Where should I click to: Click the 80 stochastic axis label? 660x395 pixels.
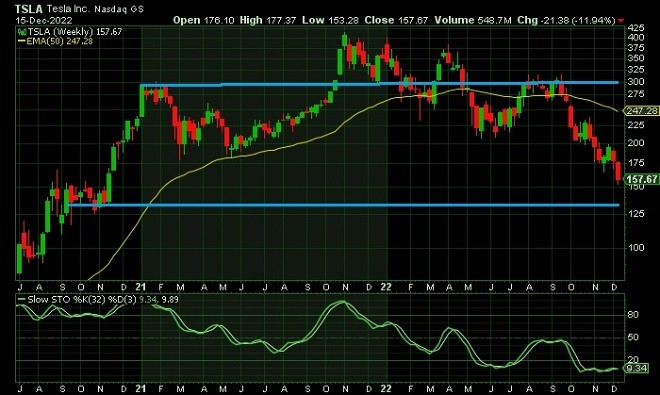(633, 315)
